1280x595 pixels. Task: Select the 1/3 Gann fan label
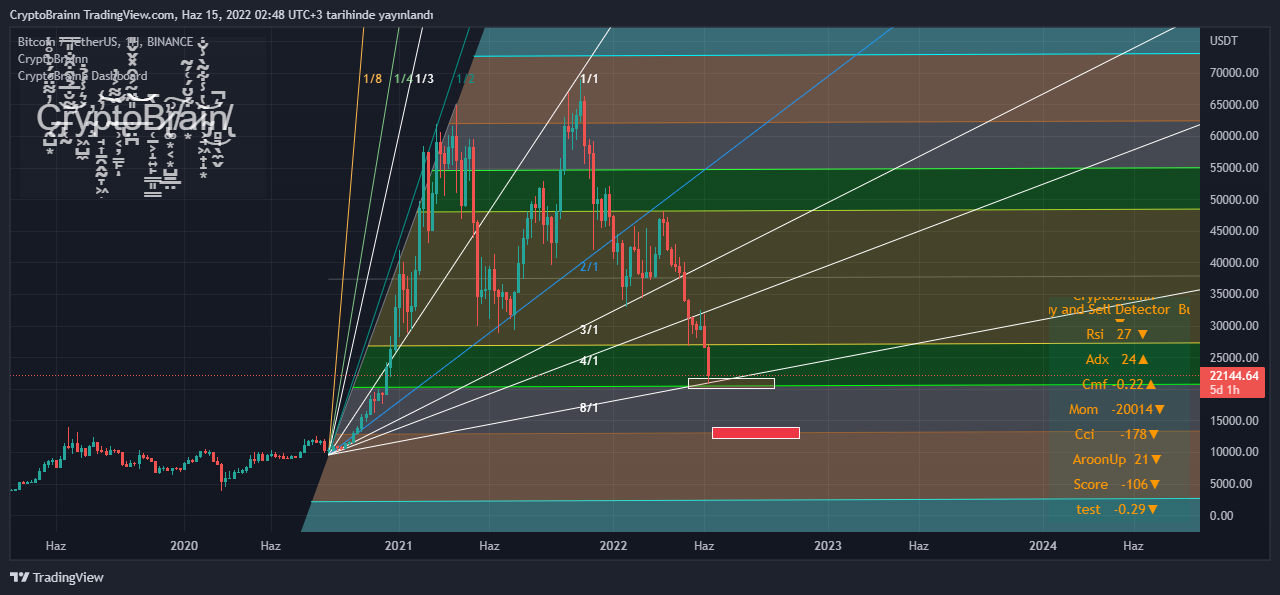click(424, 78)
